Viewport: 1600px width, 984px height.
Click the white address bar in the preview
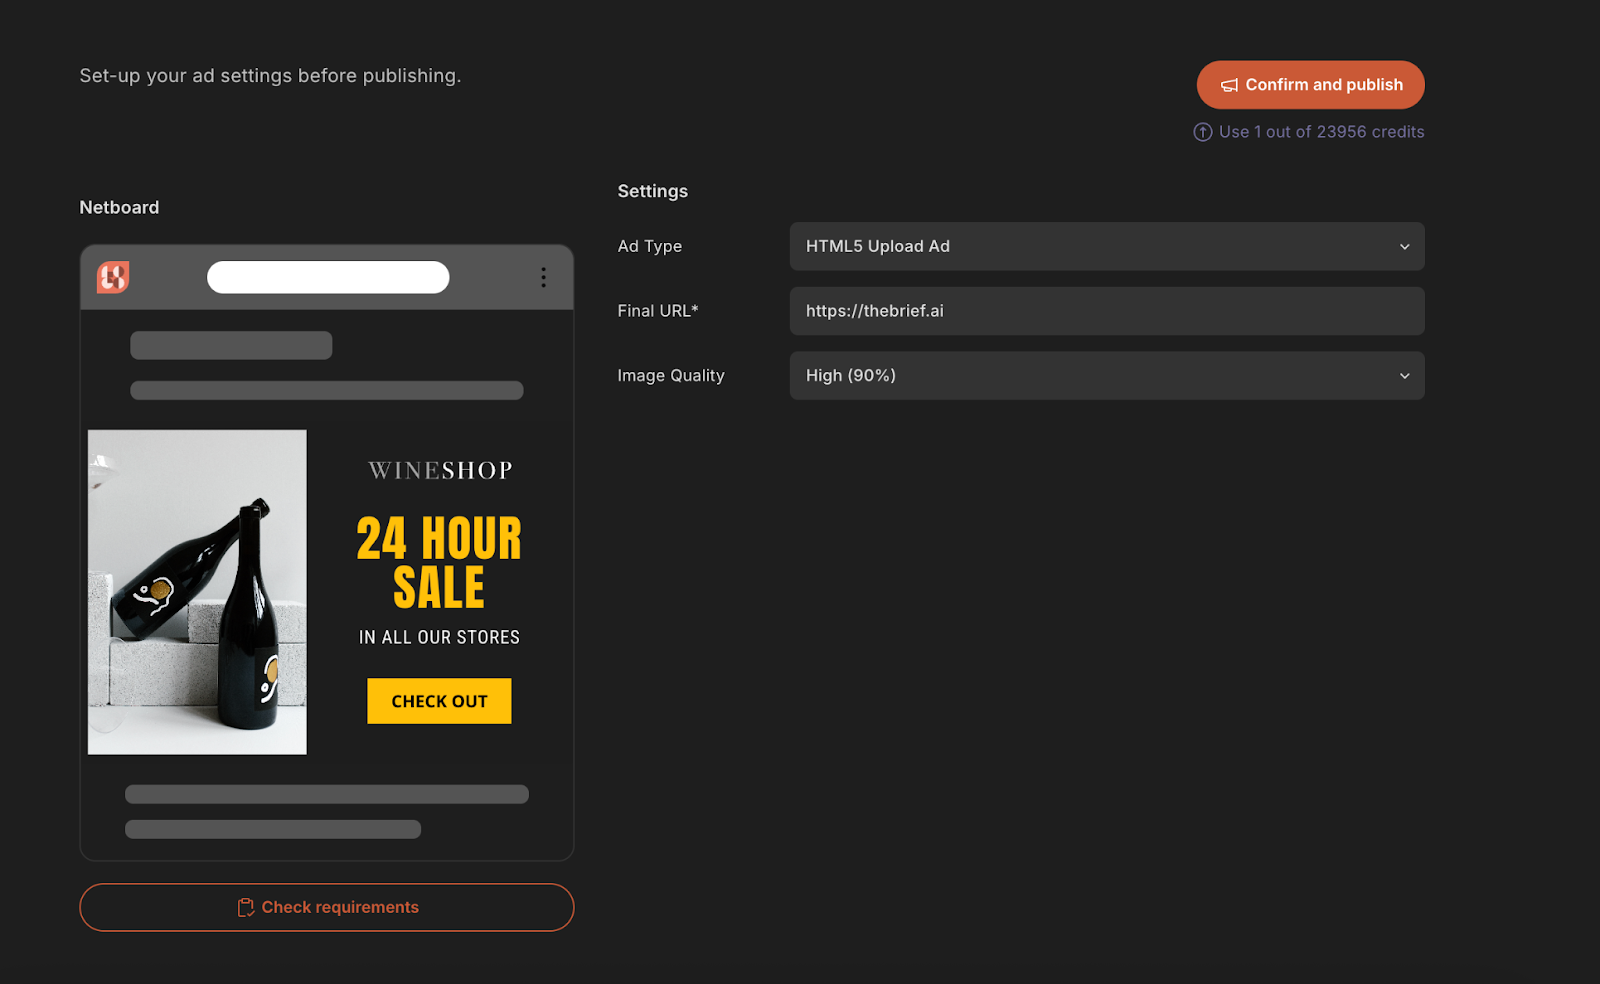click(328, 277)
